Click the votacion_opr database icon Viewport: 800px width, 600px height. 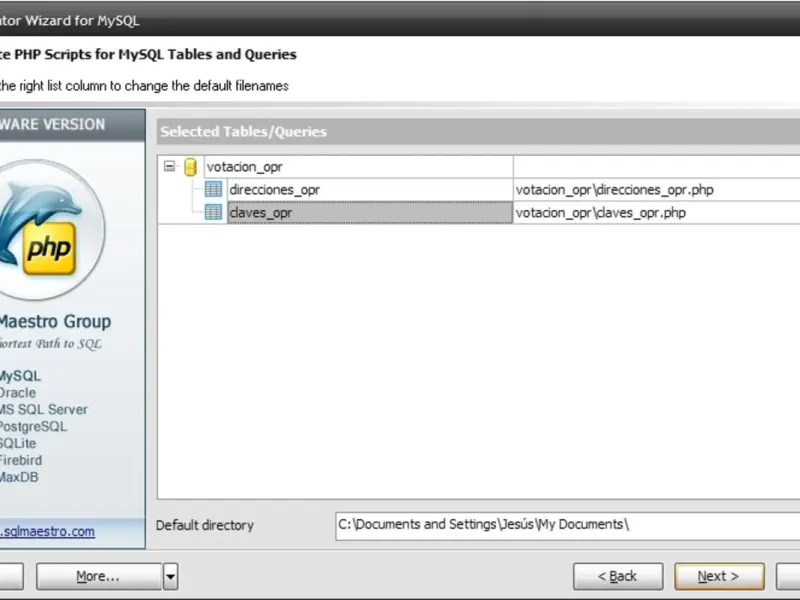coord(190,167)
